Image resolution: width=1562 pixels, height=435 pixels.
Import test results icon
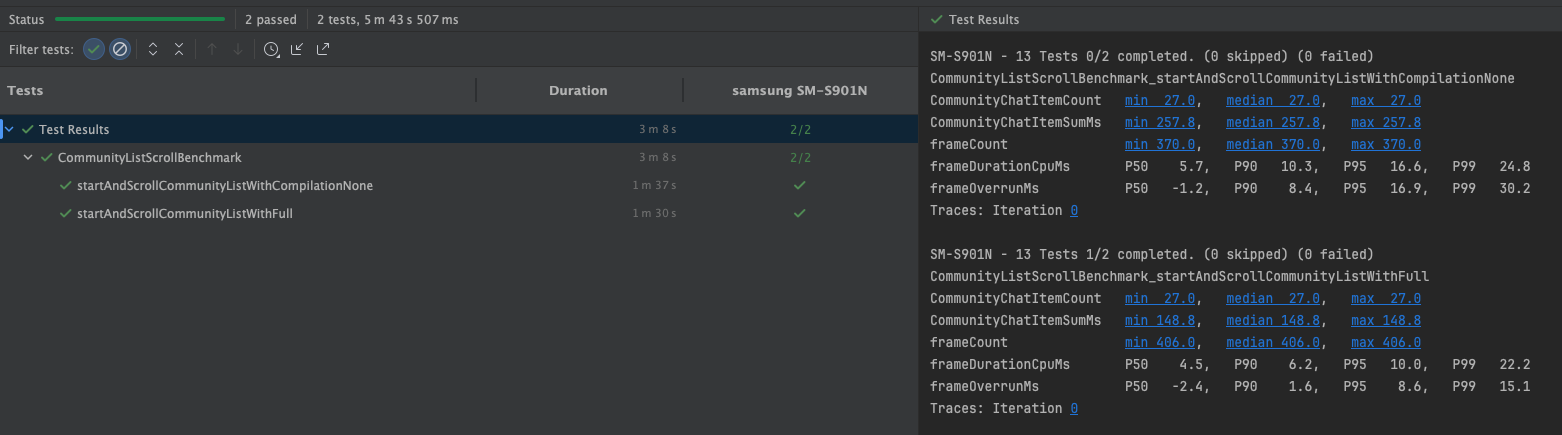297,49
